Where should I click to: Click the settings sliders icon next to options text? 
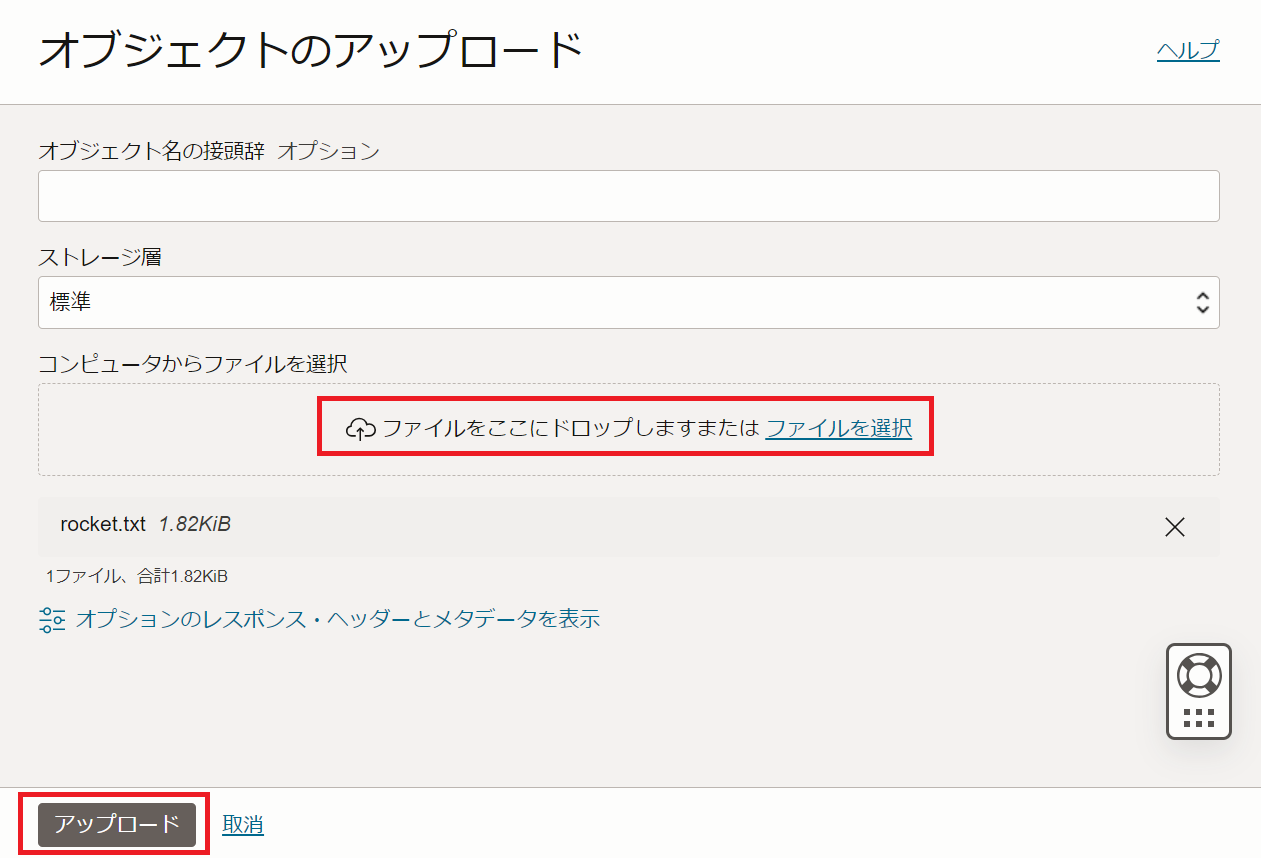tap(52, 619)
